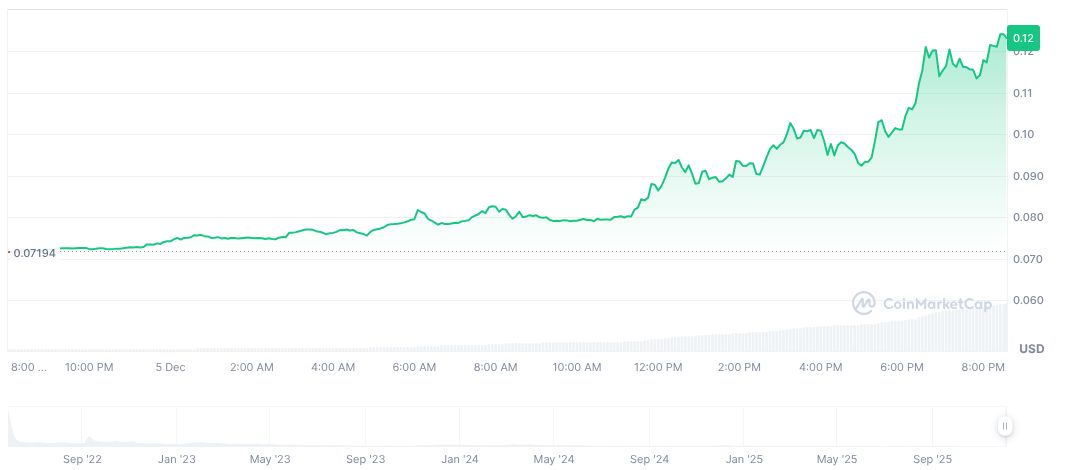The height and width of the screenshot is (470, 1072).
Task: Click the 5 Dec date axis label
Action: coord(170,367)
